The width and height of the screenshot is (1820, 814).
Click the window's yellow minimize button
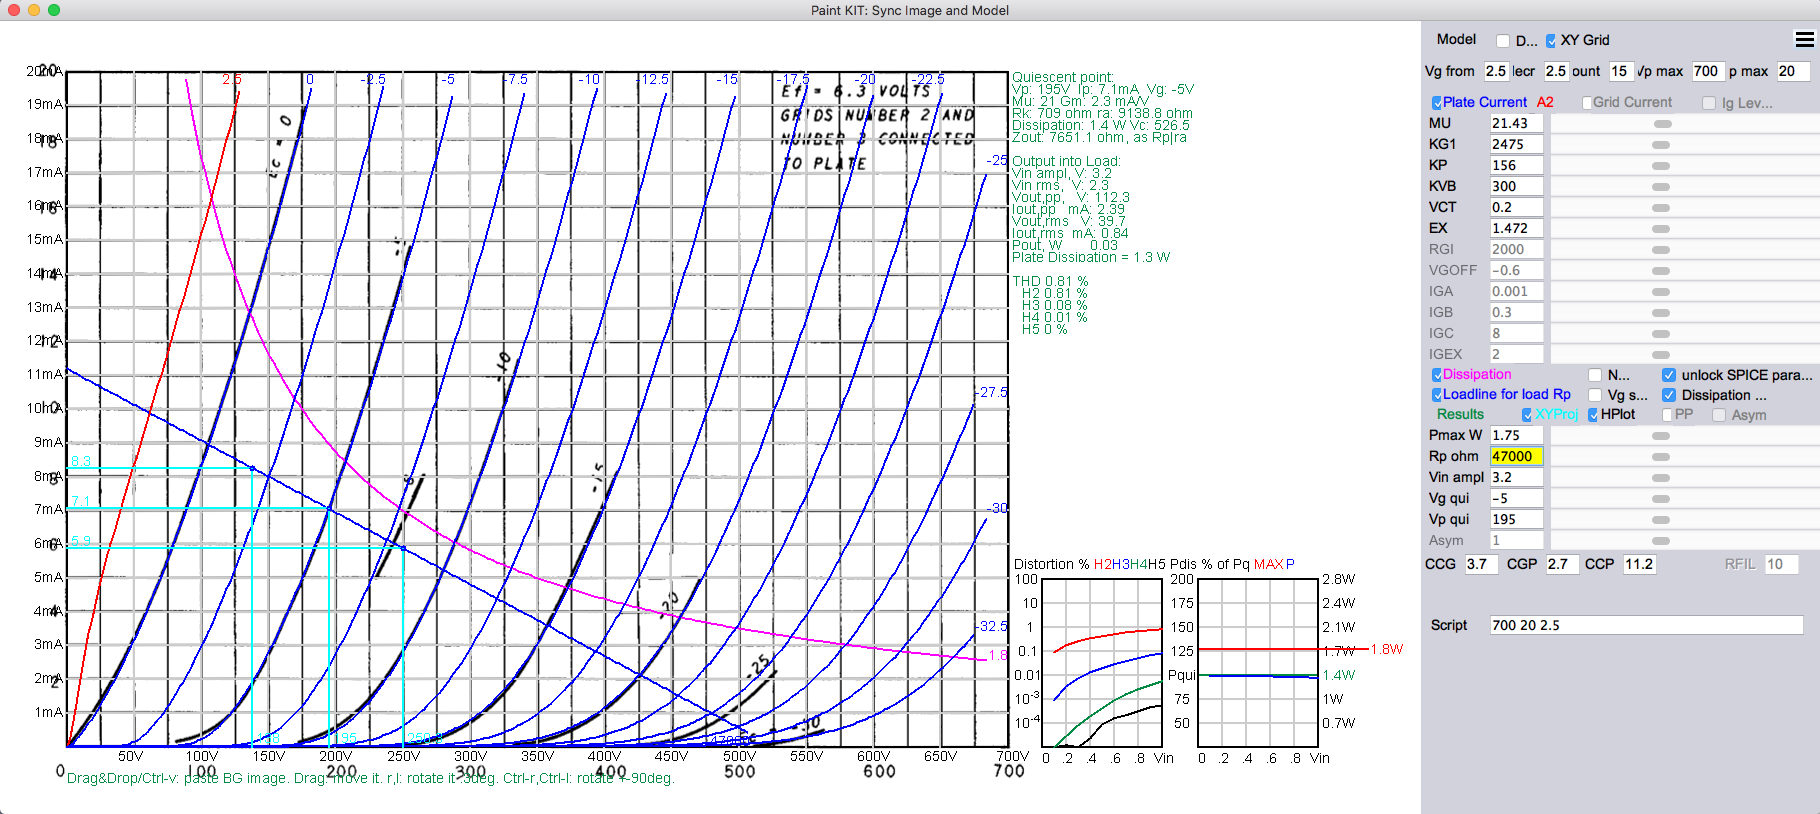click(34, 10)
